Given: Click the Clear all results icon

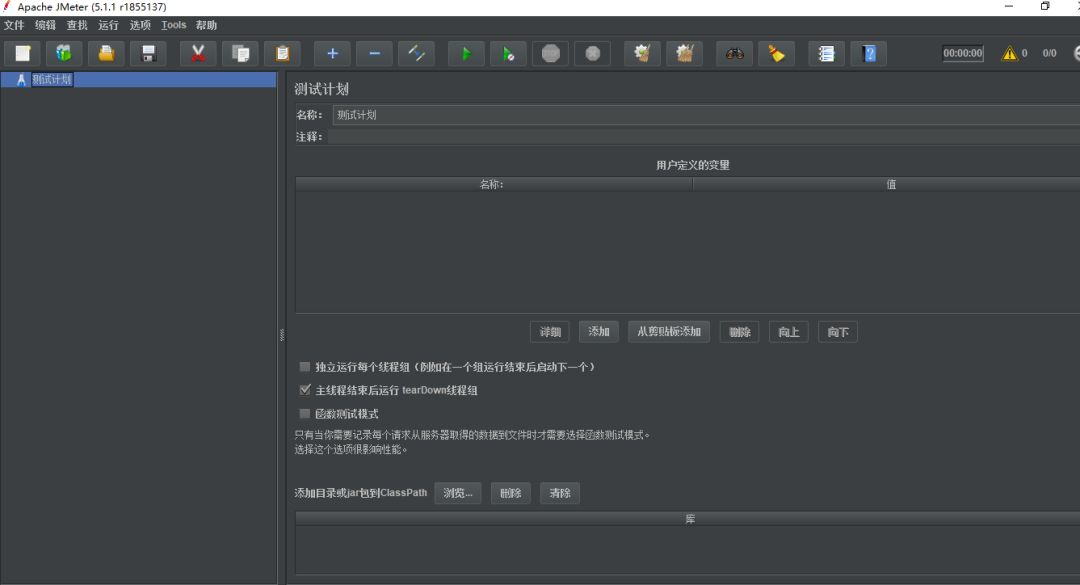Looking at the screenshot, I should click(x=684, y=54).
